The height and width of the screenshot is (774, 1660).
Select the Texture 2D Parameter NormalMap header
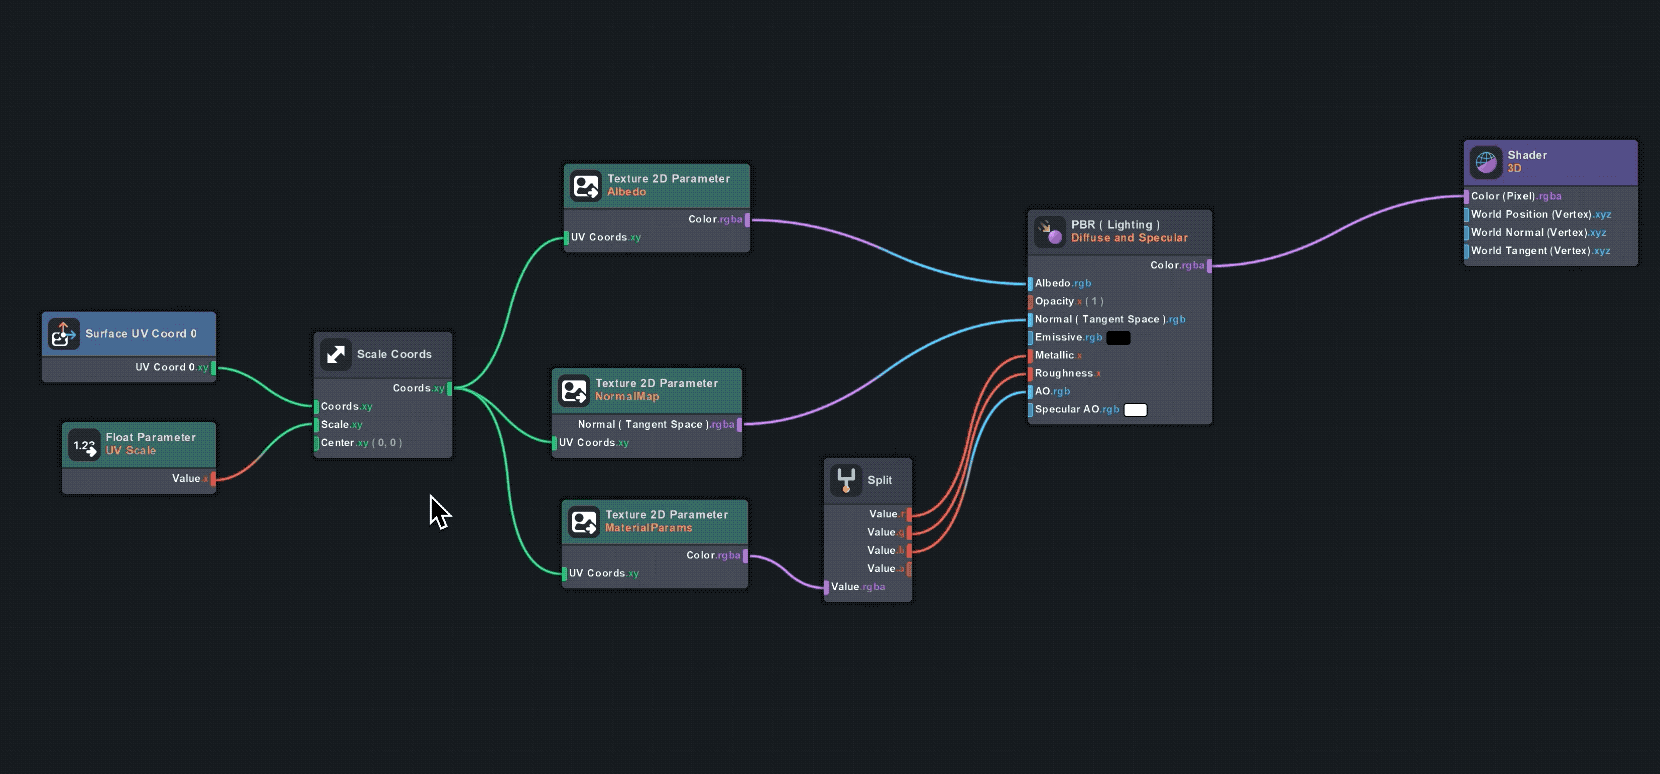(x=656, y=390)
